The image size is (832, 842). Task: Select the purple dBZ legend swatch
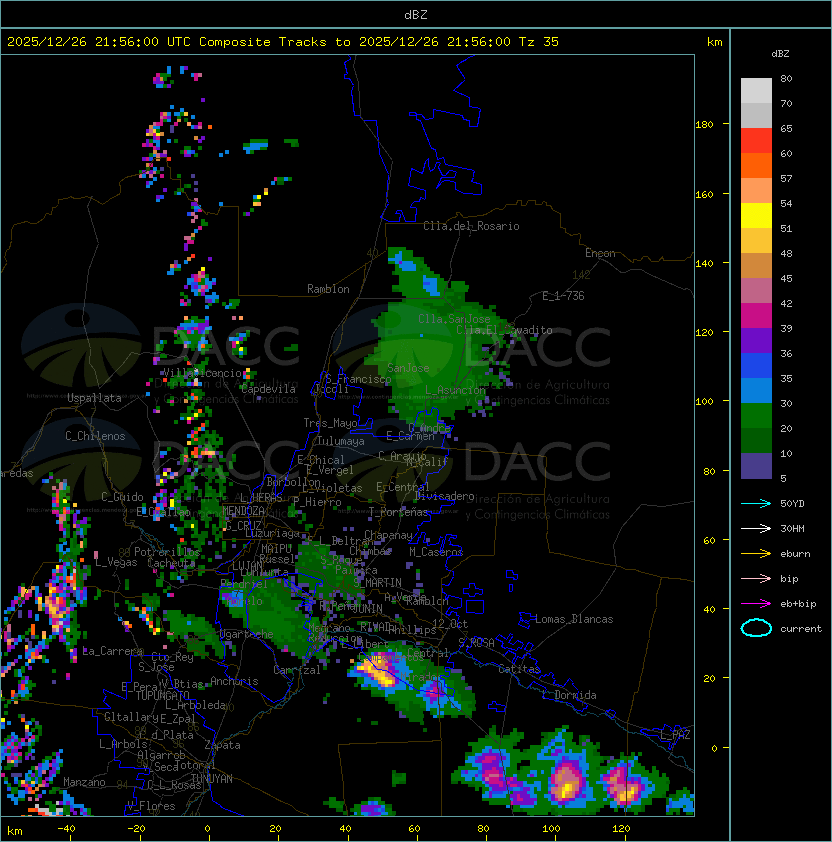click(x=756, y=340)
